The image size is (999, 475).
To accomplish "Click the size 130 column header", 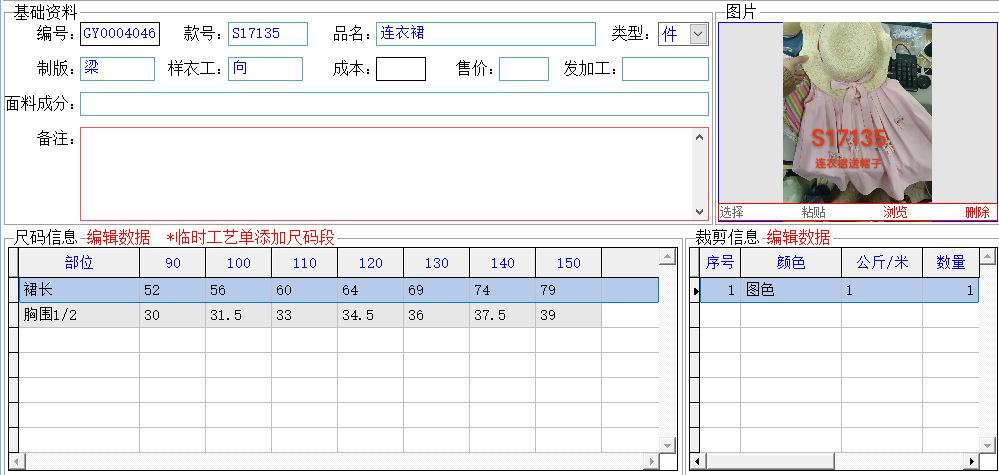I will click(x=436, y=263).
